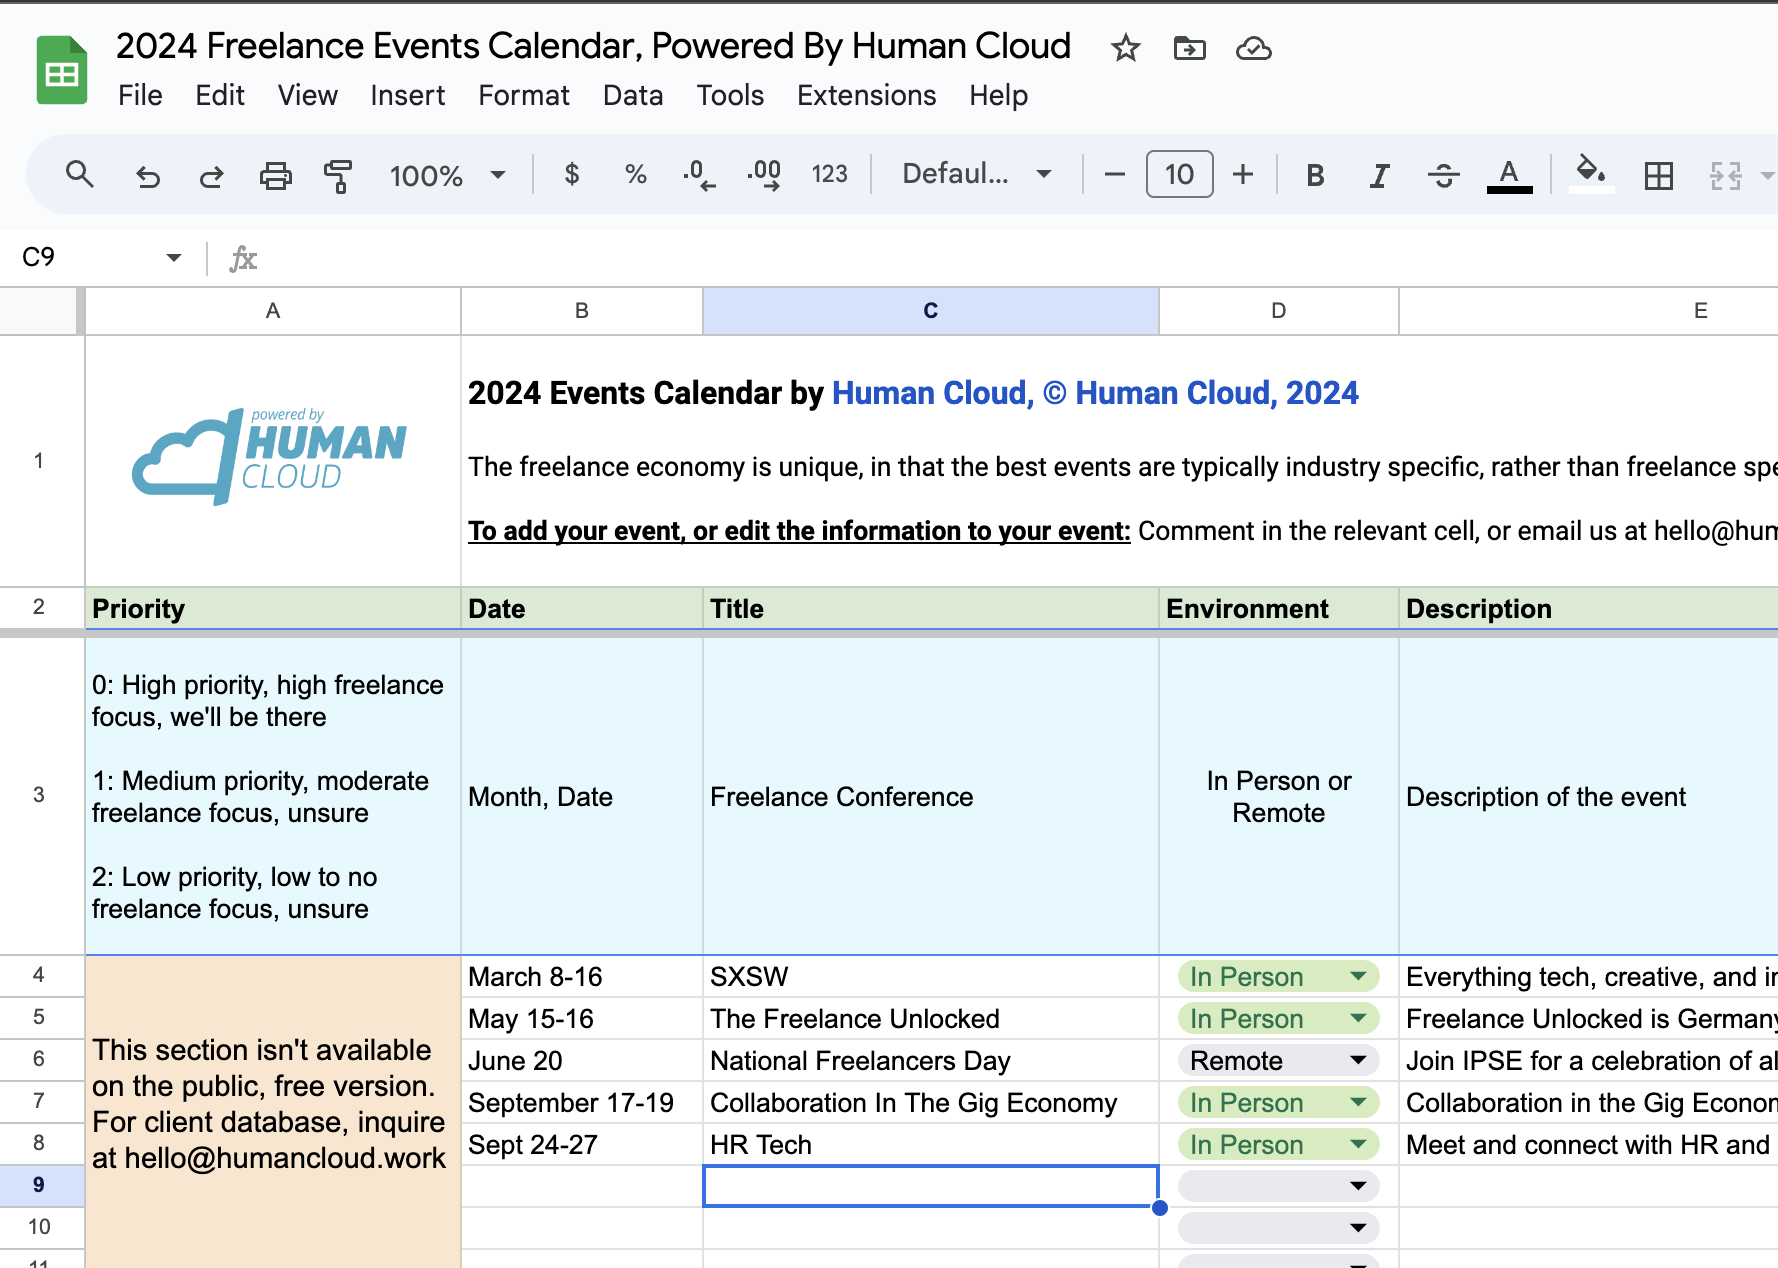
Task: Open the Remote environment dropdown
Action: [x=1278, y=1061]
